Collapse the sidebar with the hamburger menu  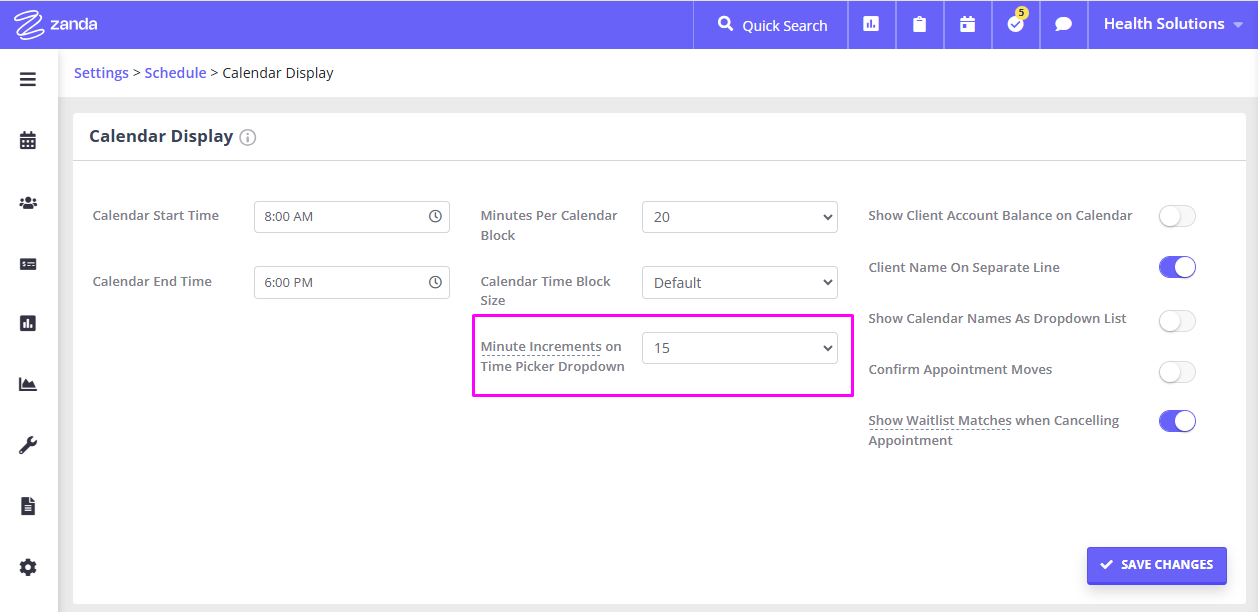tap(27, 79)
